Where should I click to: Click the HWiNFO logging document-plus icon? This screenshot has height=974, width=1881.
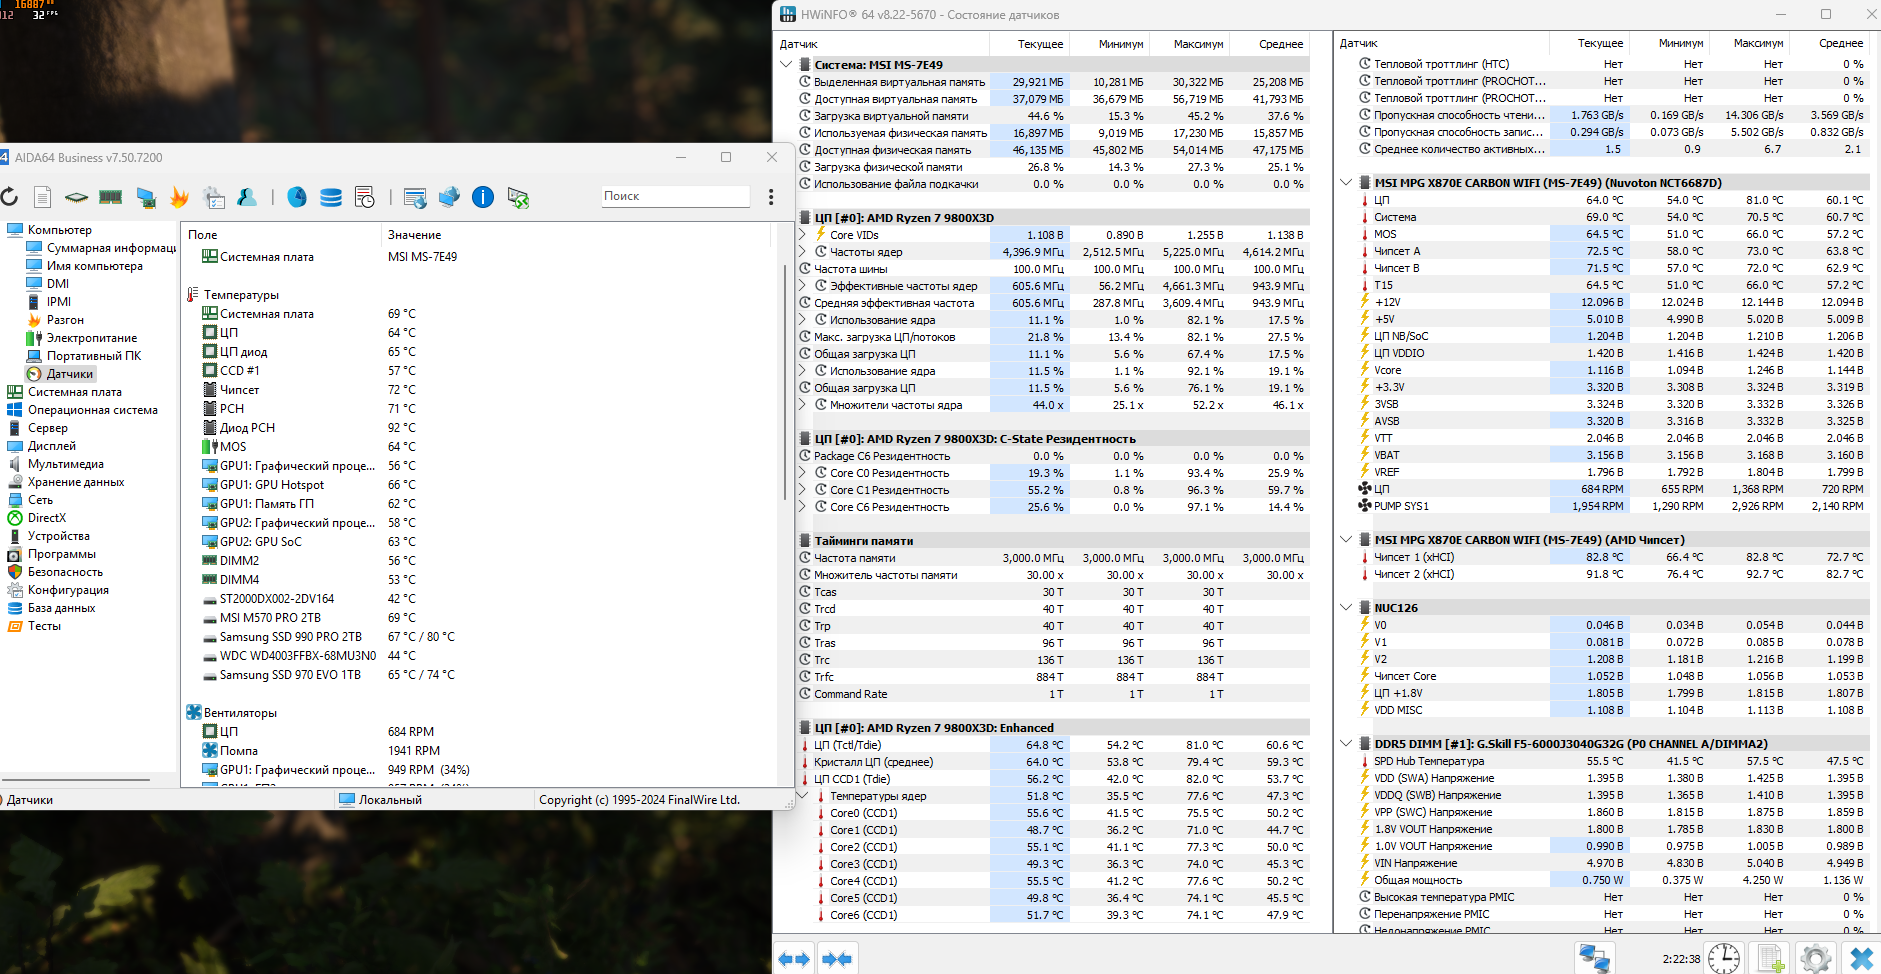(1771, 958)
